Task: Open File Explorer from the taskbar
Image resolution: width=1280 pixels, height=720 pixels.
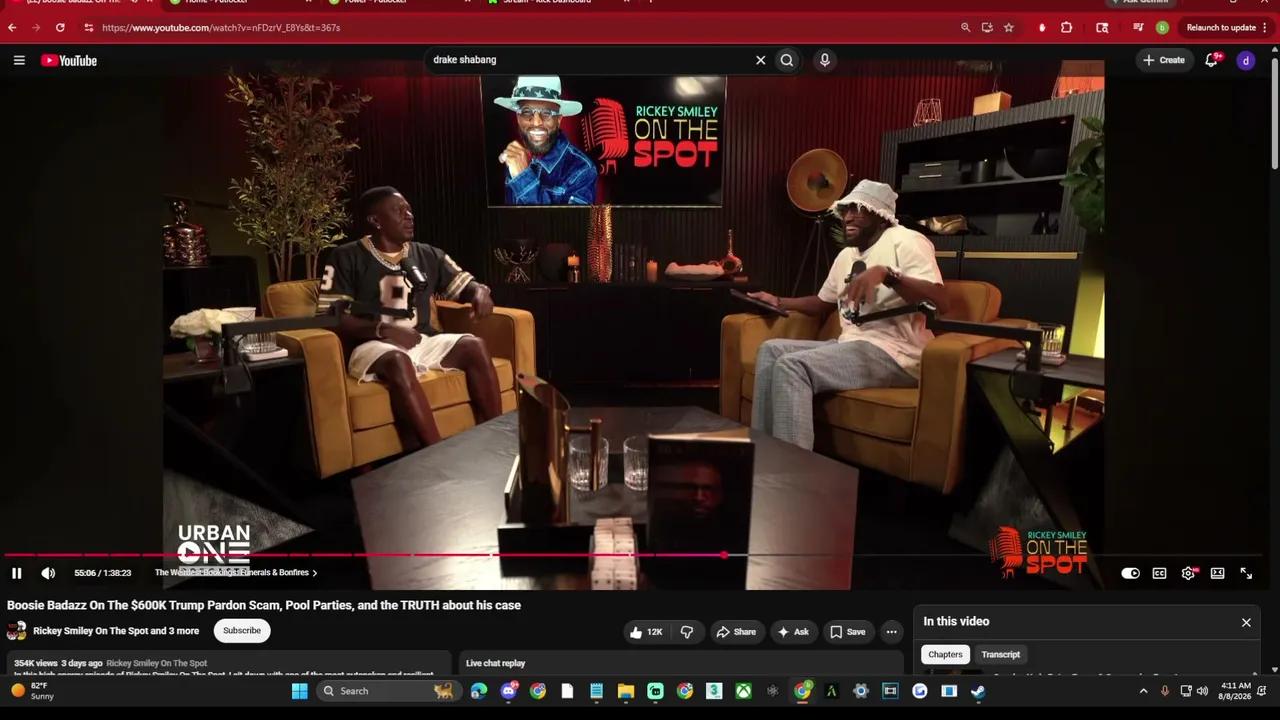Action: [626, 691]
